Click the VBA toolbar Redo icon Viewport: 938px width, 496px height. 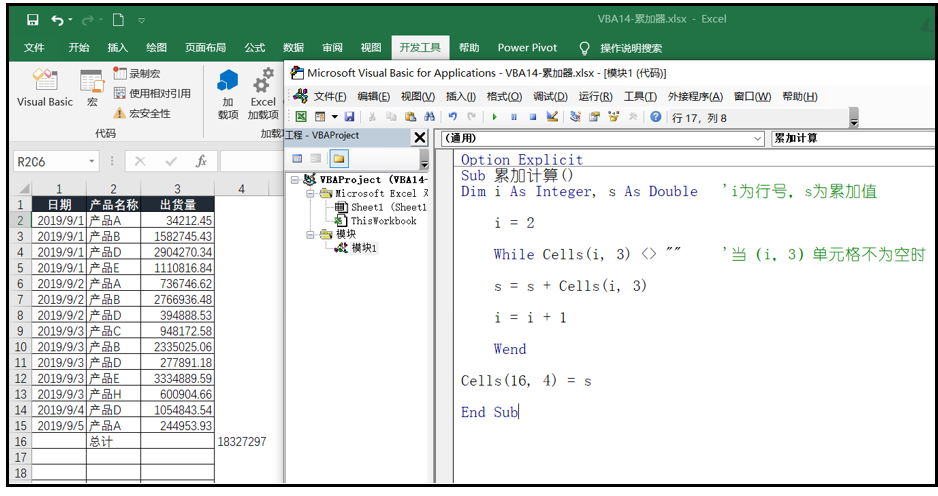472,117
